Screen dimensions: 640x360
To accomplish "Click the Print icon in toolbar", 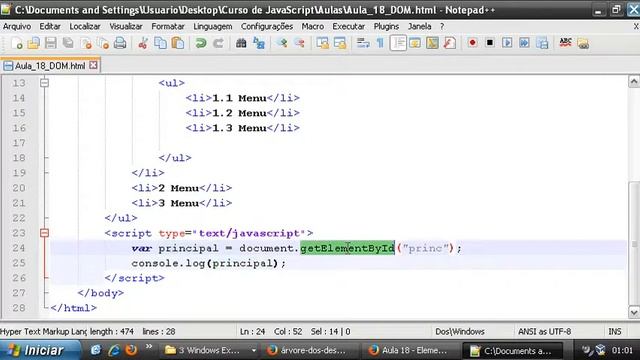I will pyautogui.click(x=120, y=43).
